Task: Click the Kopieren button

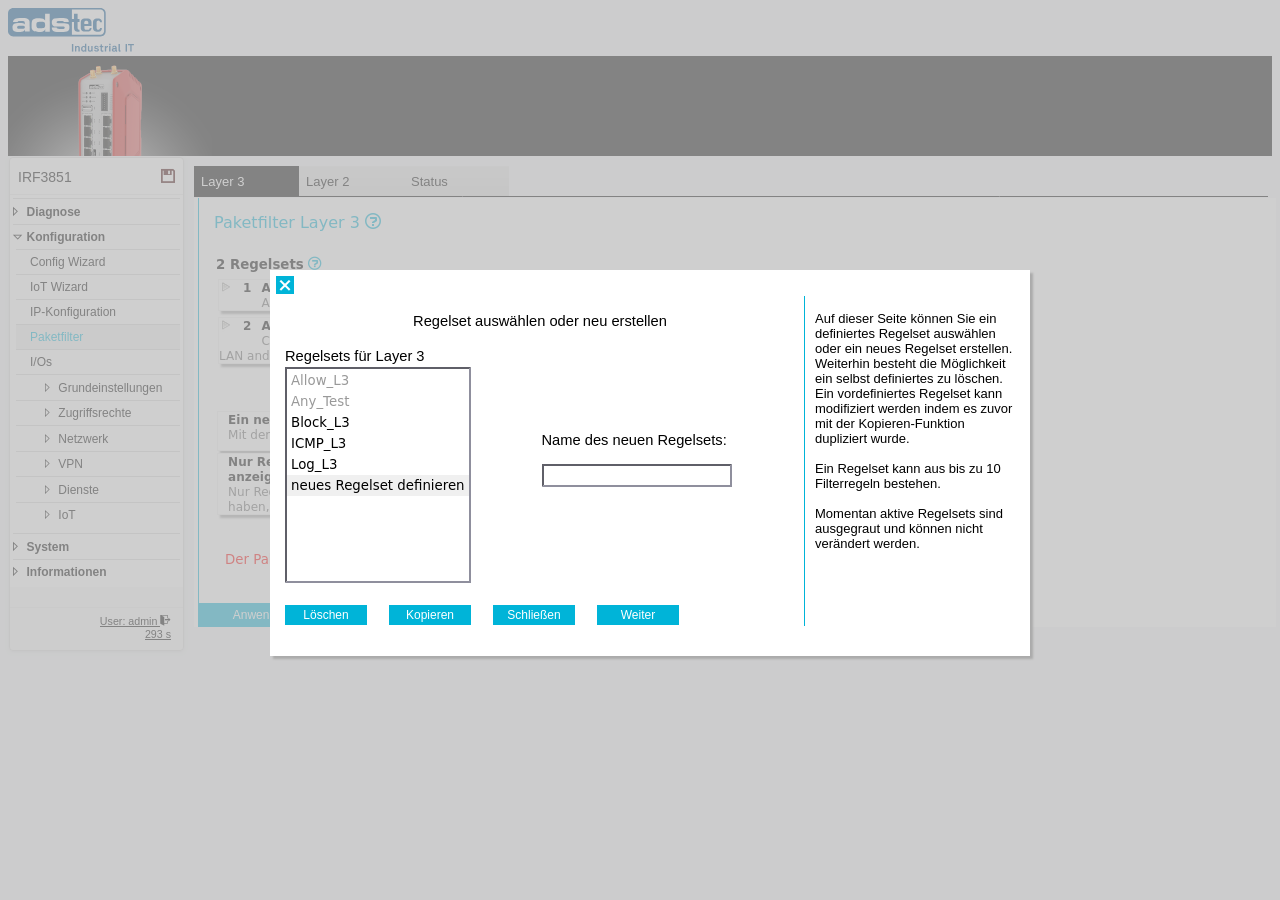Action: [430, 615]
